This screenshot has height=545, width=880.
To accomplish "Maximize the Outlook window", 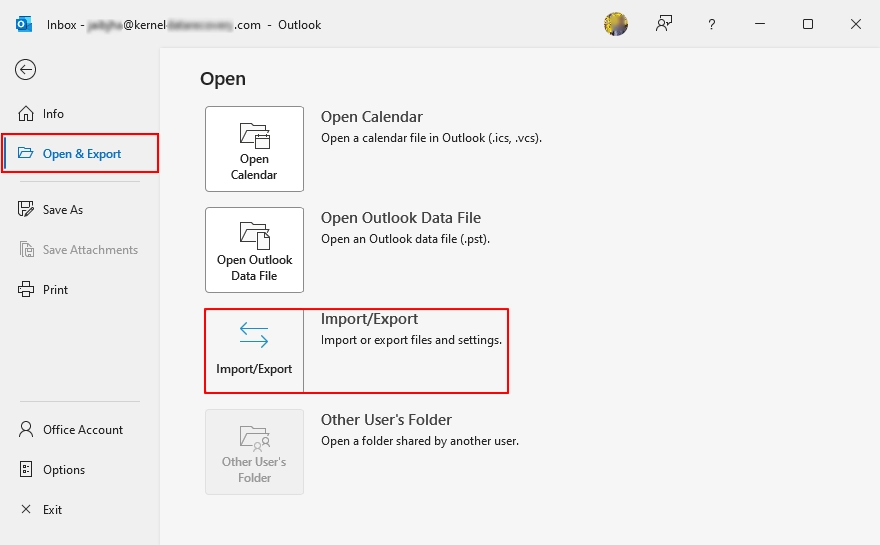I will [x=808, y=24].
